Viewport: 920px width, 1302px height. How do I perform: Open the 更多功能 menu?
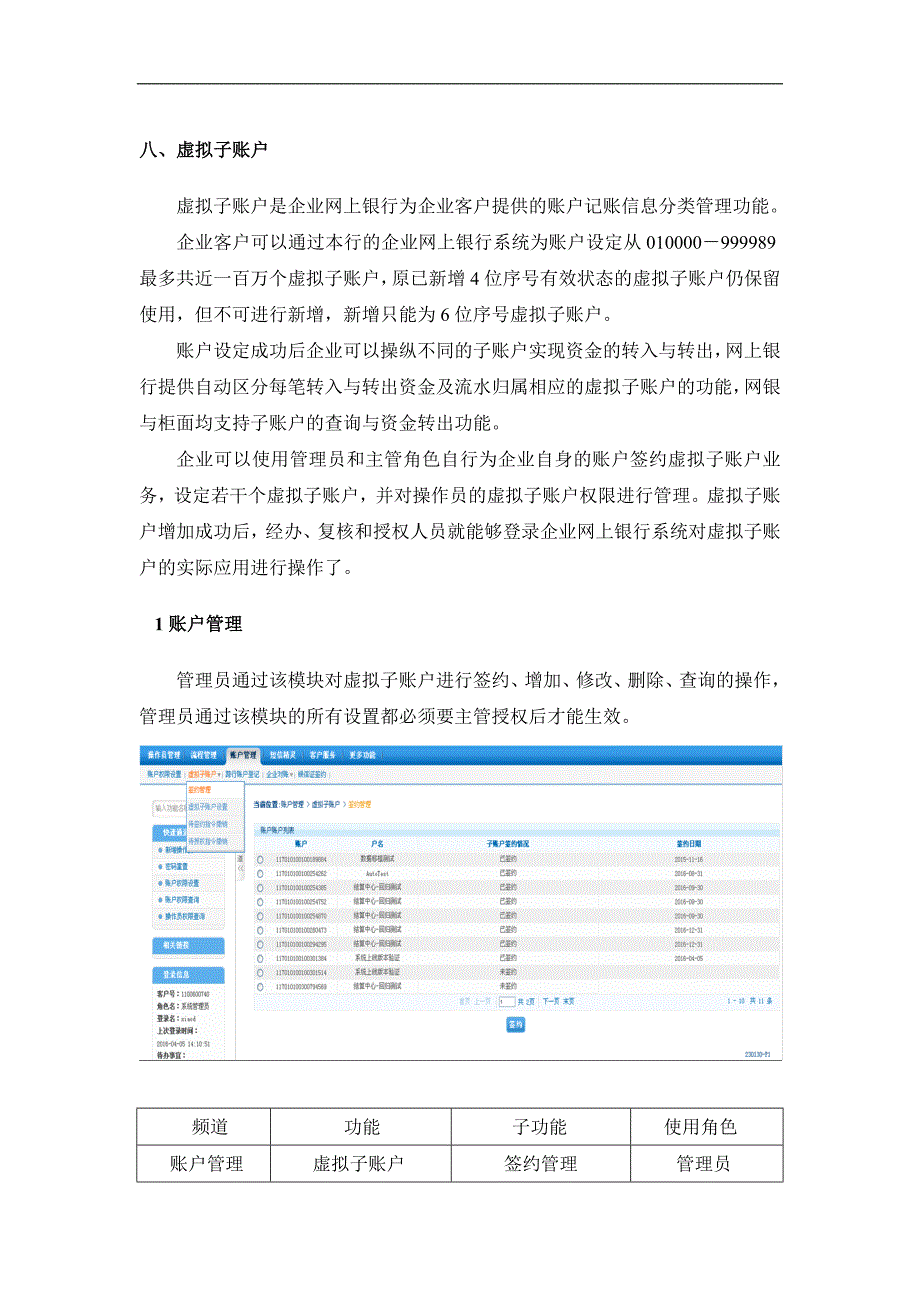click(364, 755)
